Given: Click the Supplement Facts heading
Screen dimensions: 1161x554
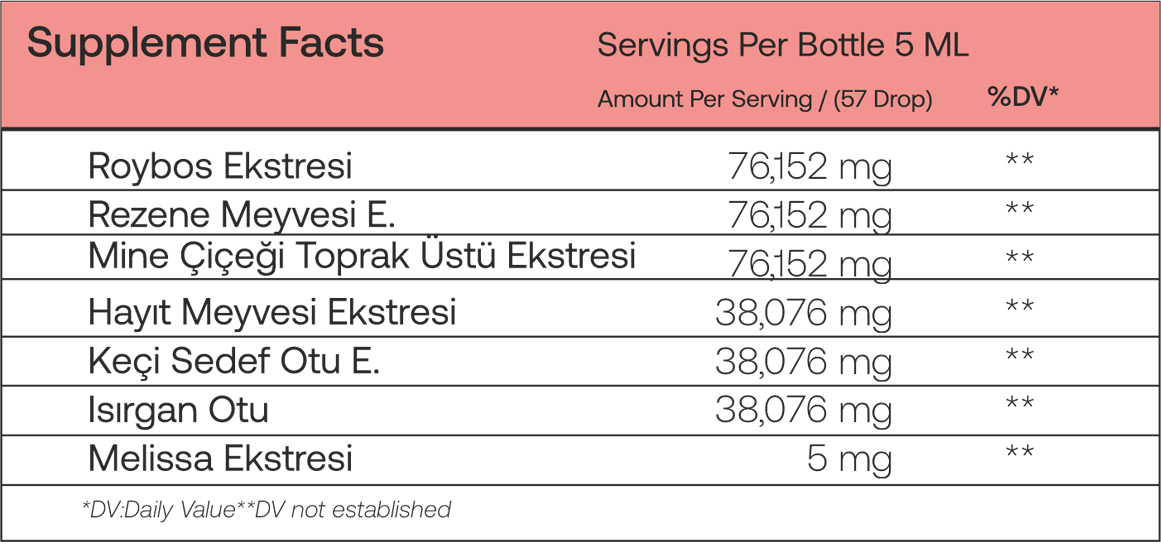Looking at the screenshot, I should [205, 44].
